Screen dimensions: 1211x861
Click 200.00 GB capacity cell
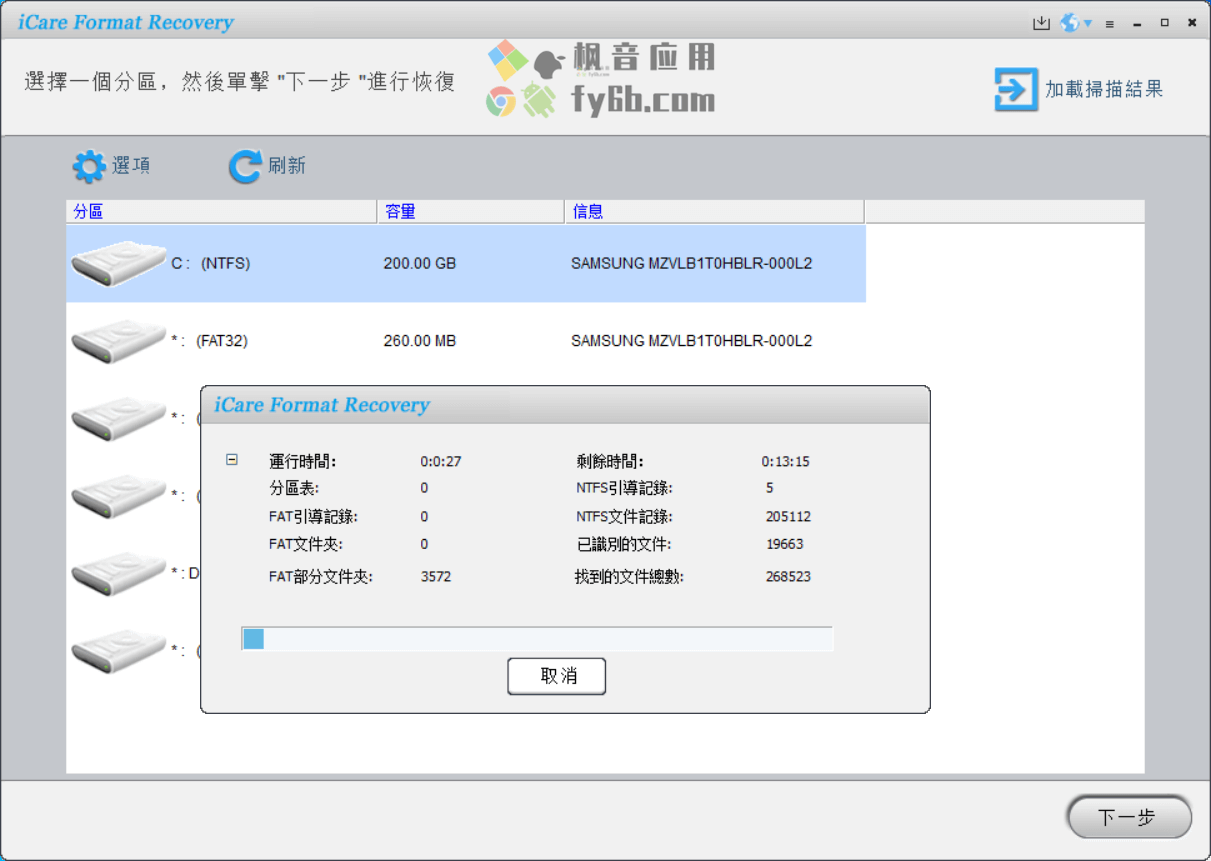[x=420, y=264]
